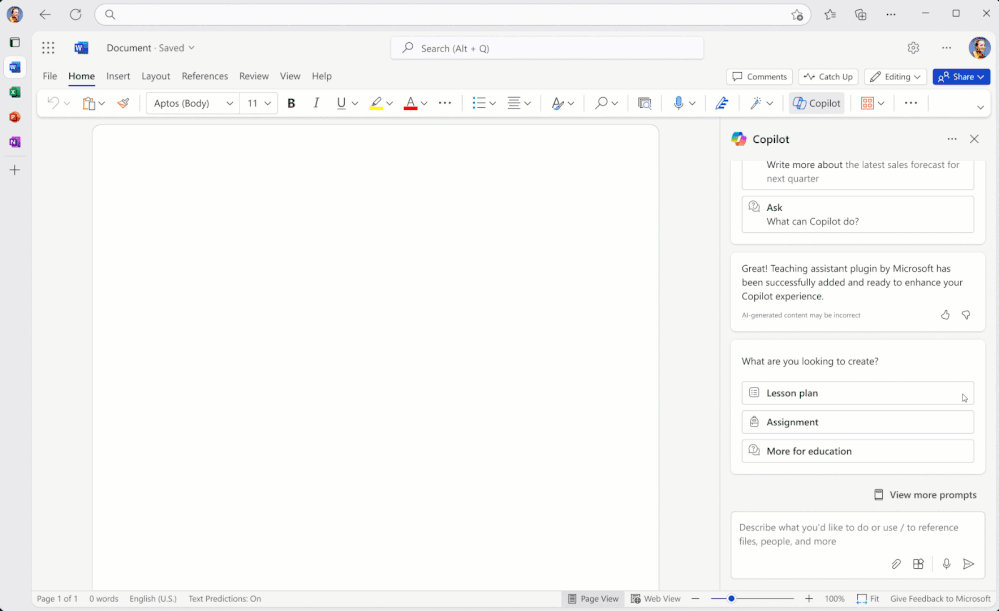Open the Excel app in sidebar
The width and height of the screenshot is (999, 611).
[x=14, y=92]
